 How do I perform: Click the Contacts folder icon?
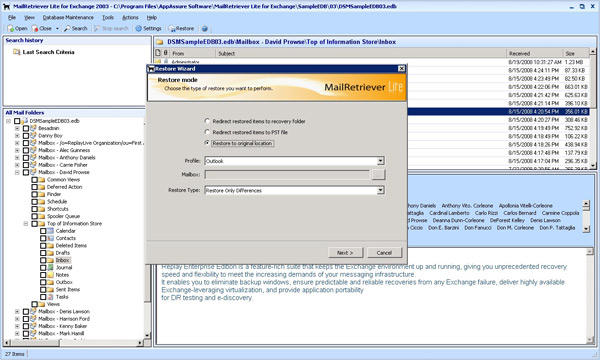[51, 238]
